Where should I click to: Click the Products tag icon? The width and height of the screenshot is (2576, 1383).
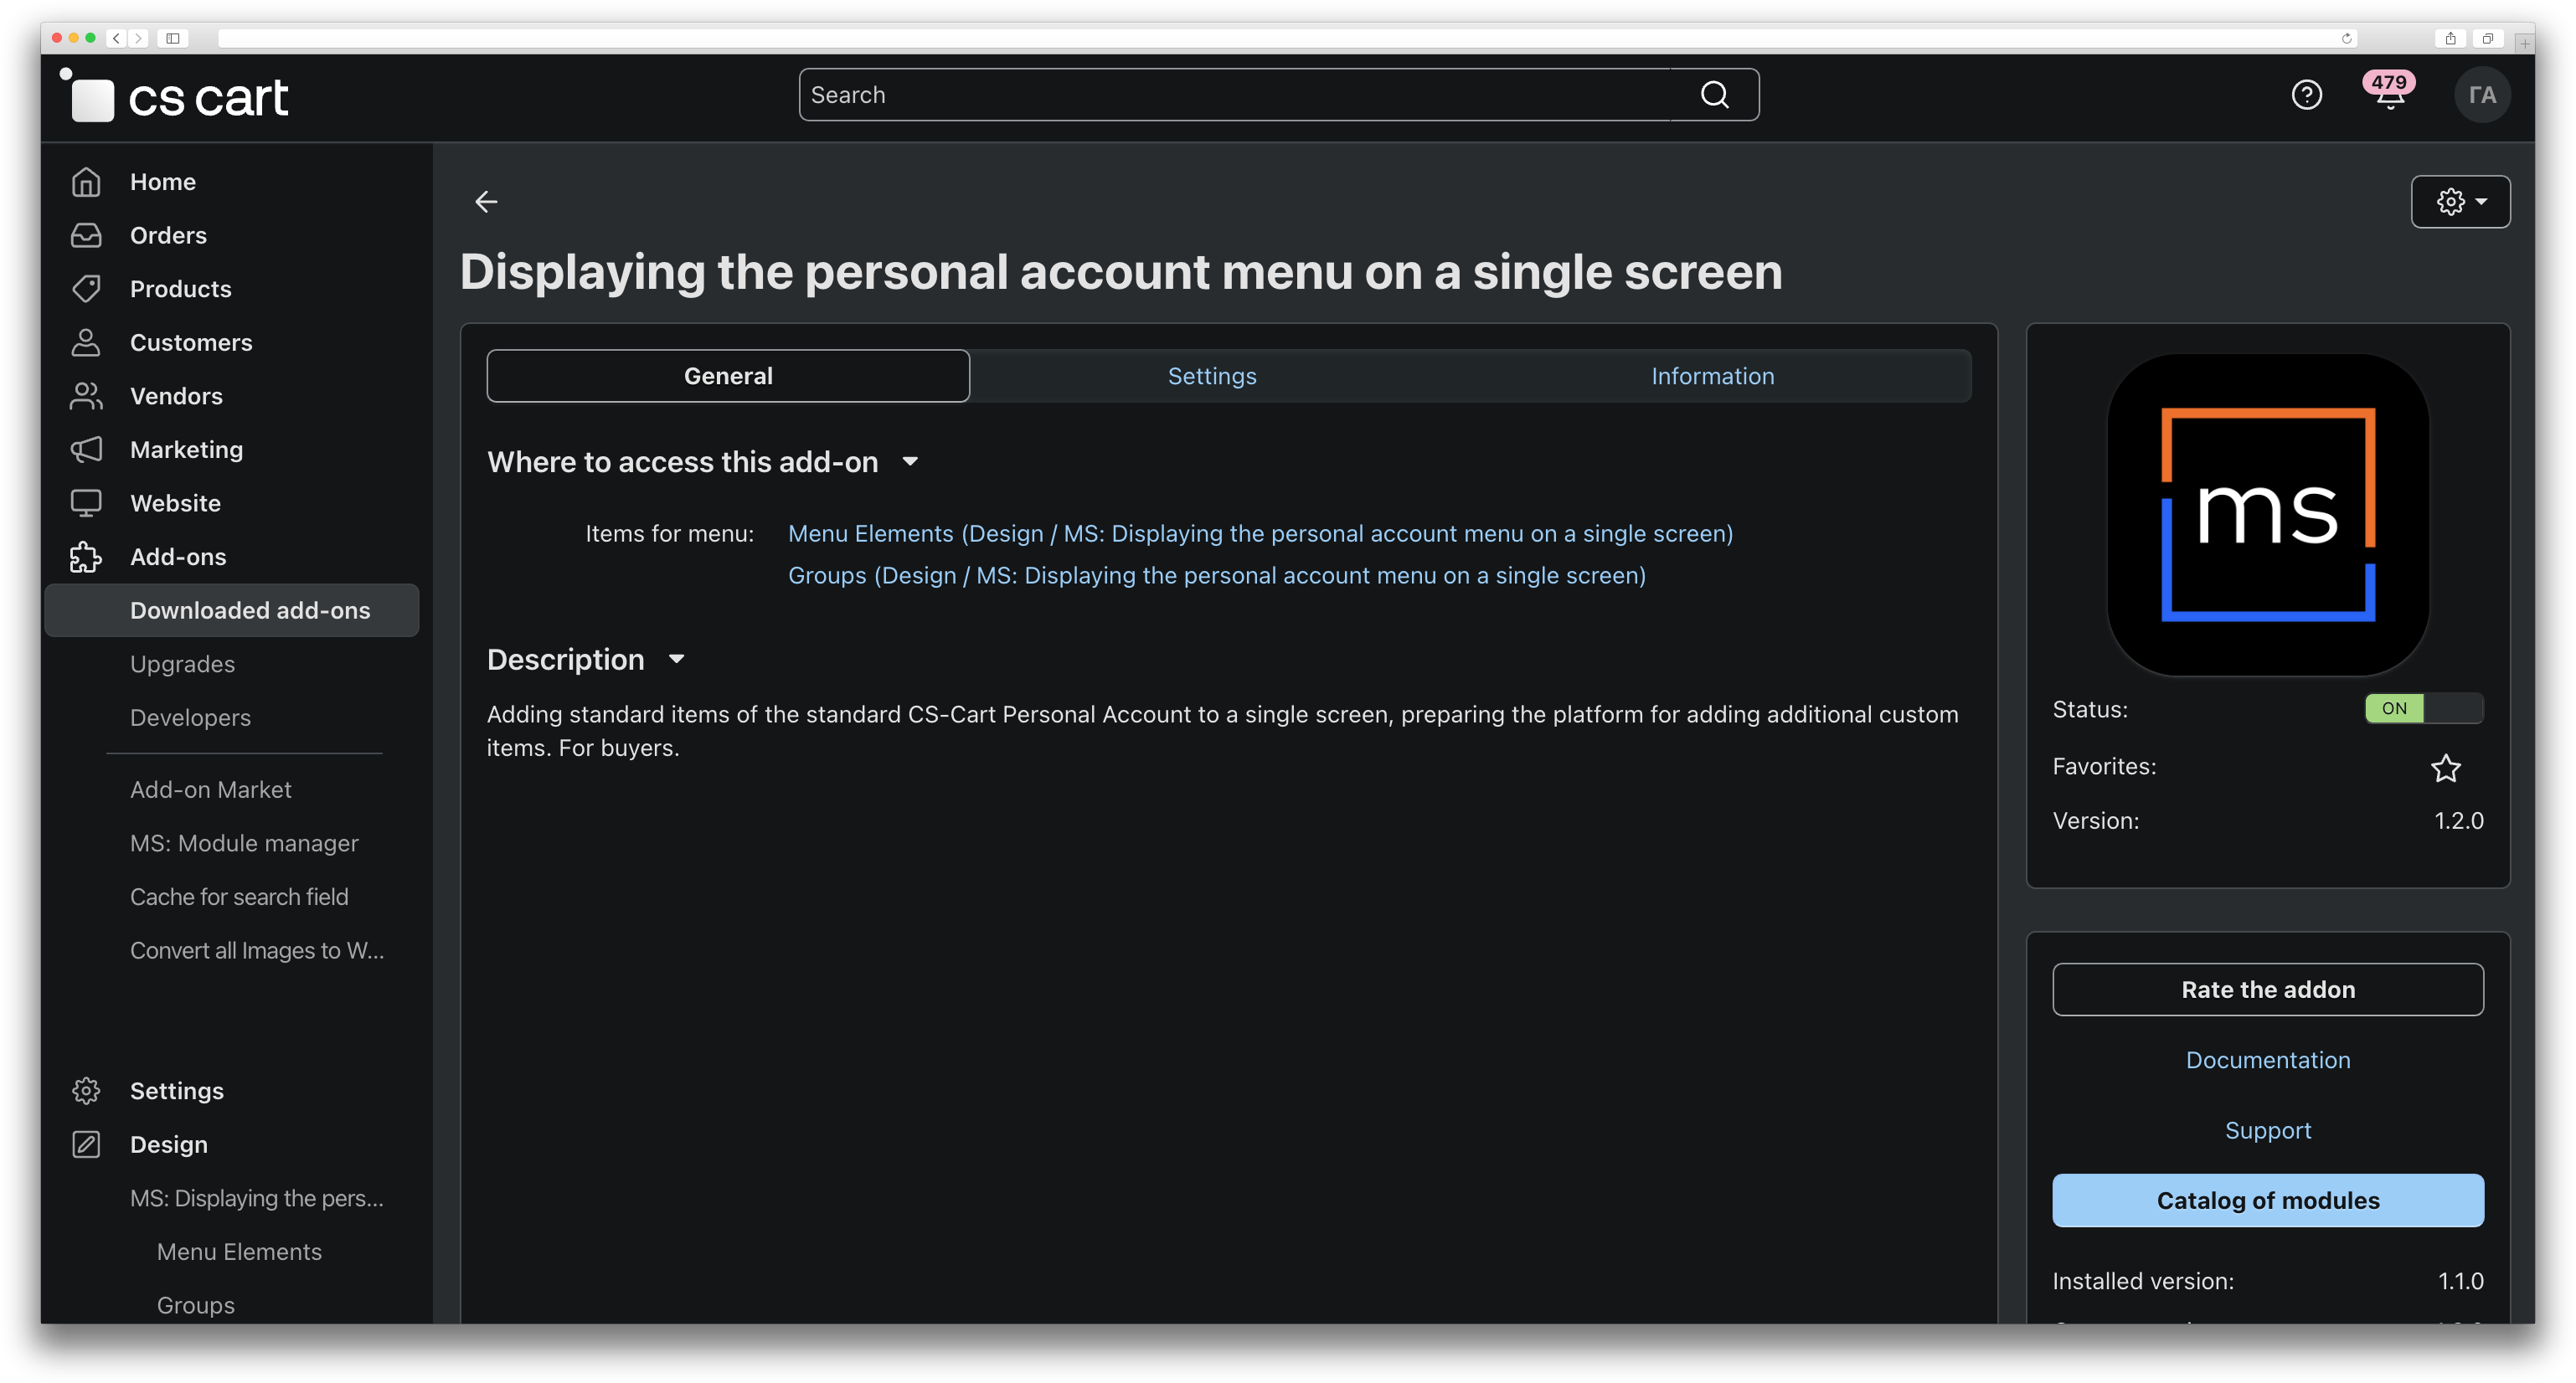(x=86, y=289)
